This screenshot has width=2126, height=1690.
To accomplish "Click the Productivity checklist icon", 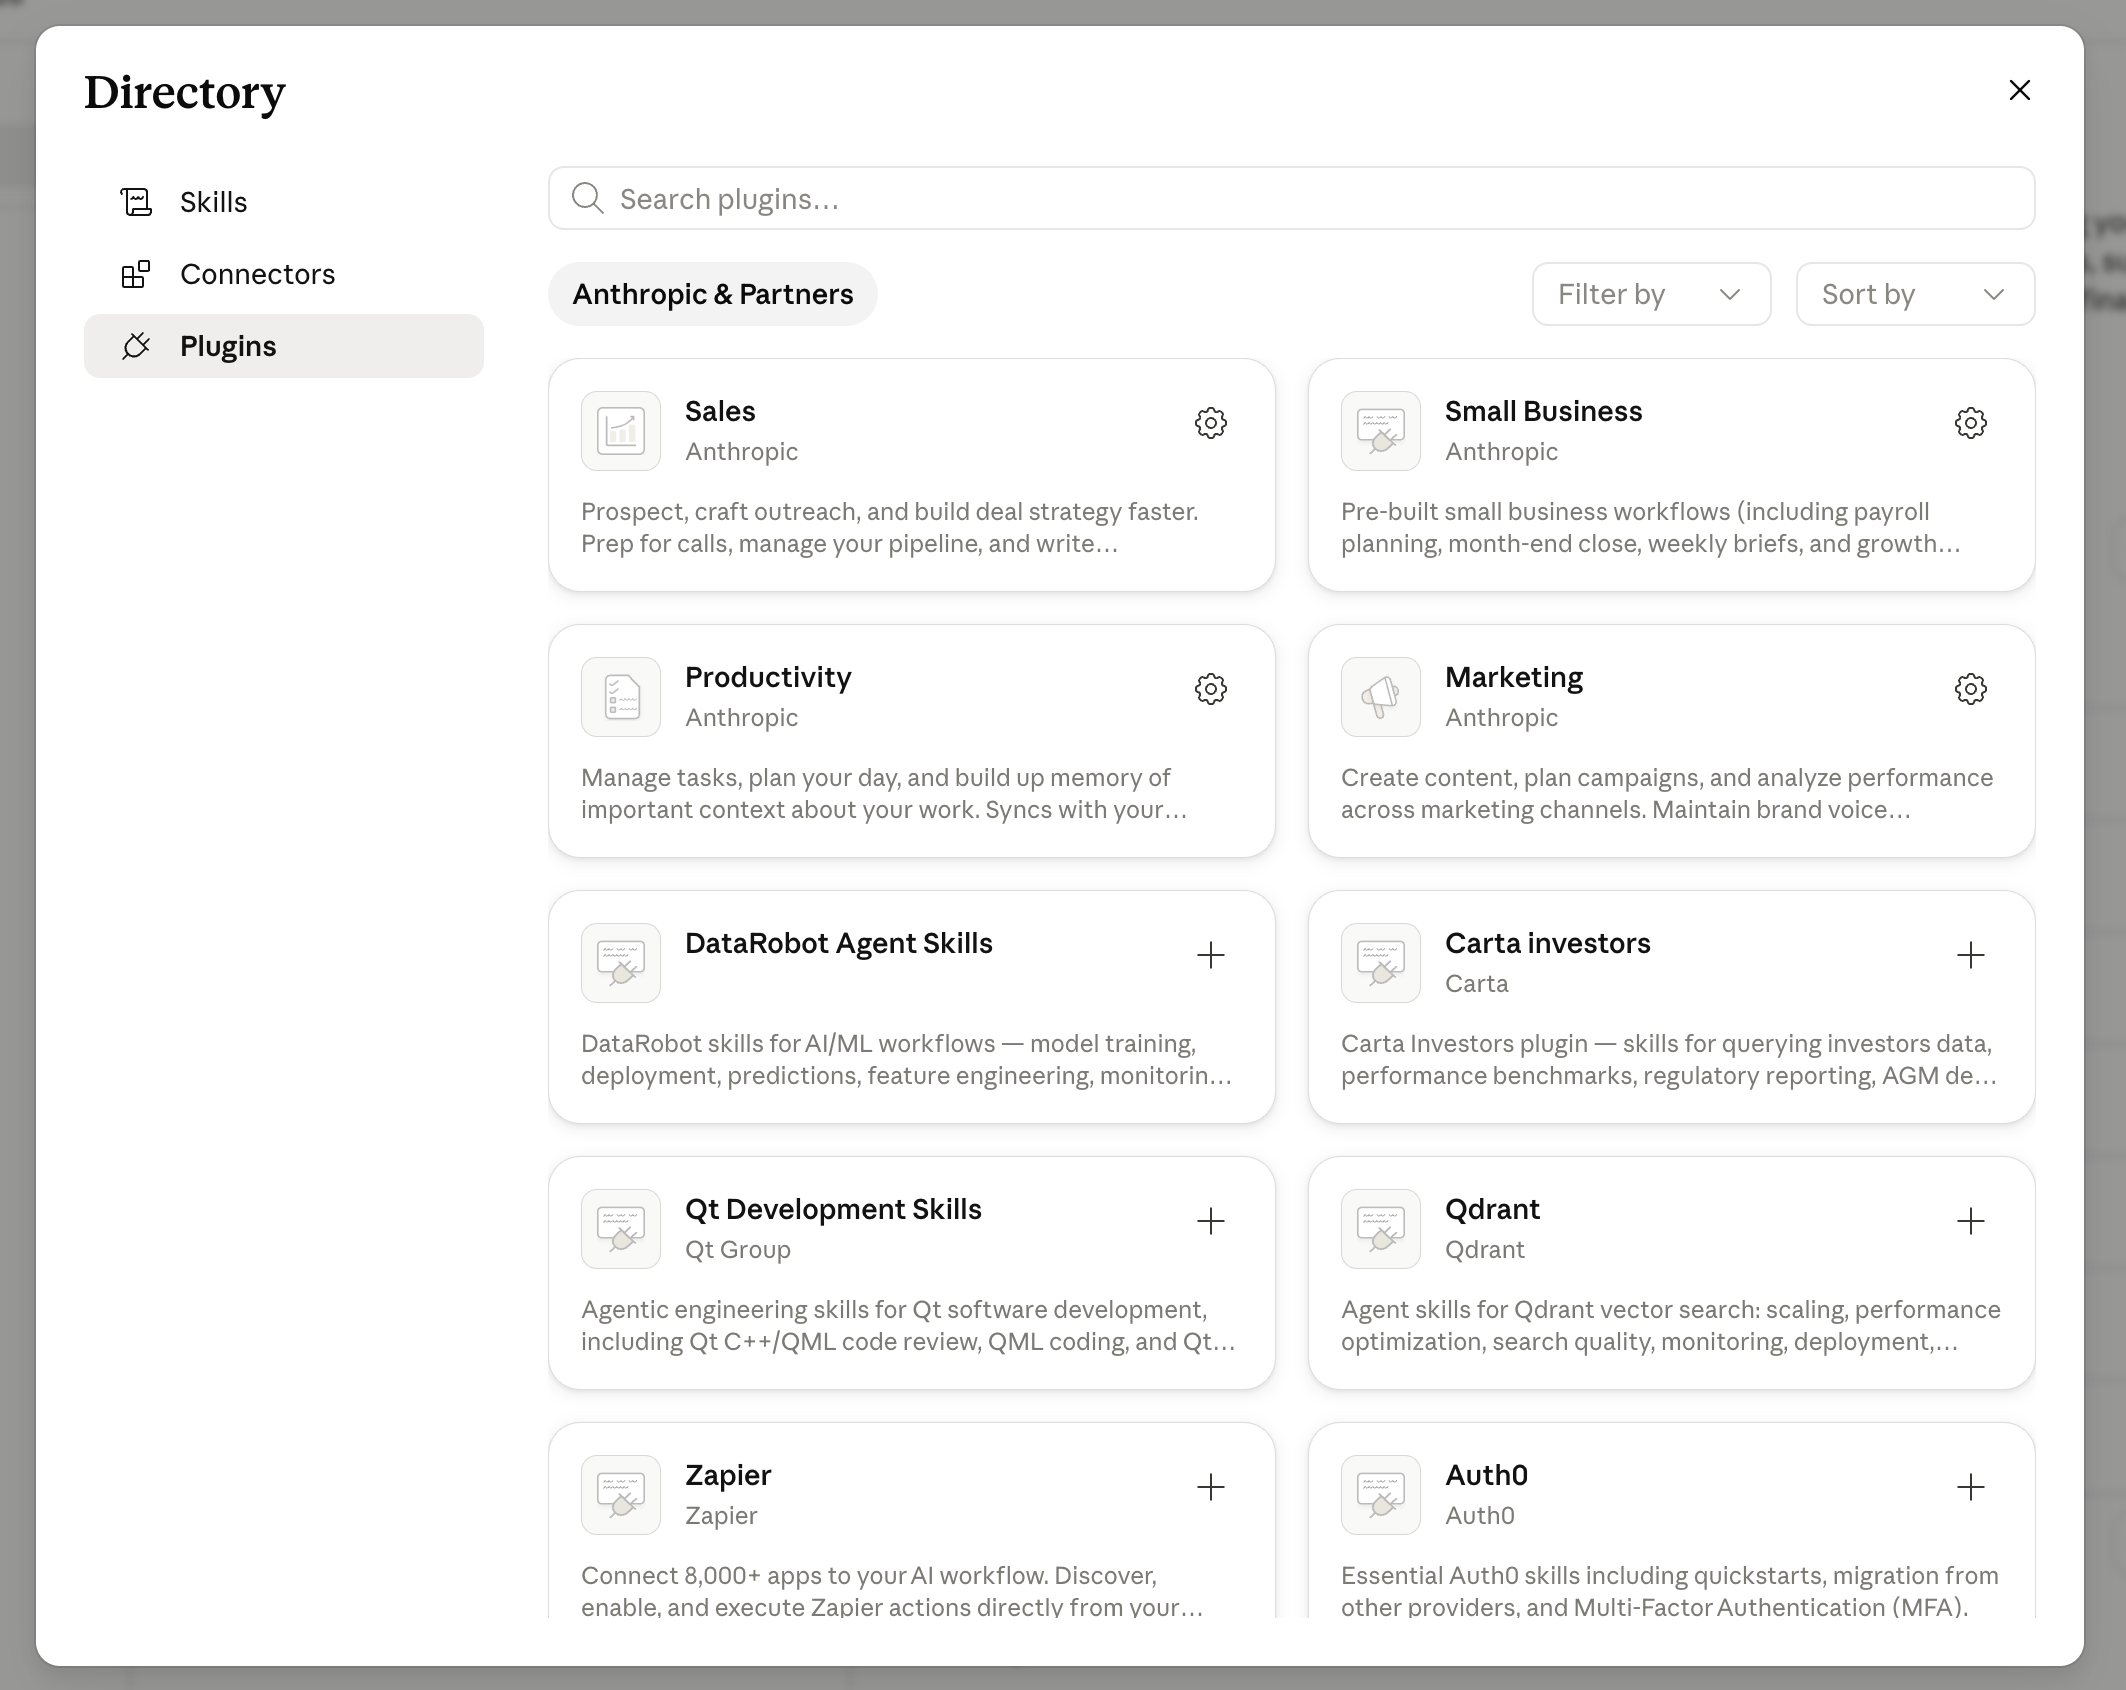I will [621, 697].
